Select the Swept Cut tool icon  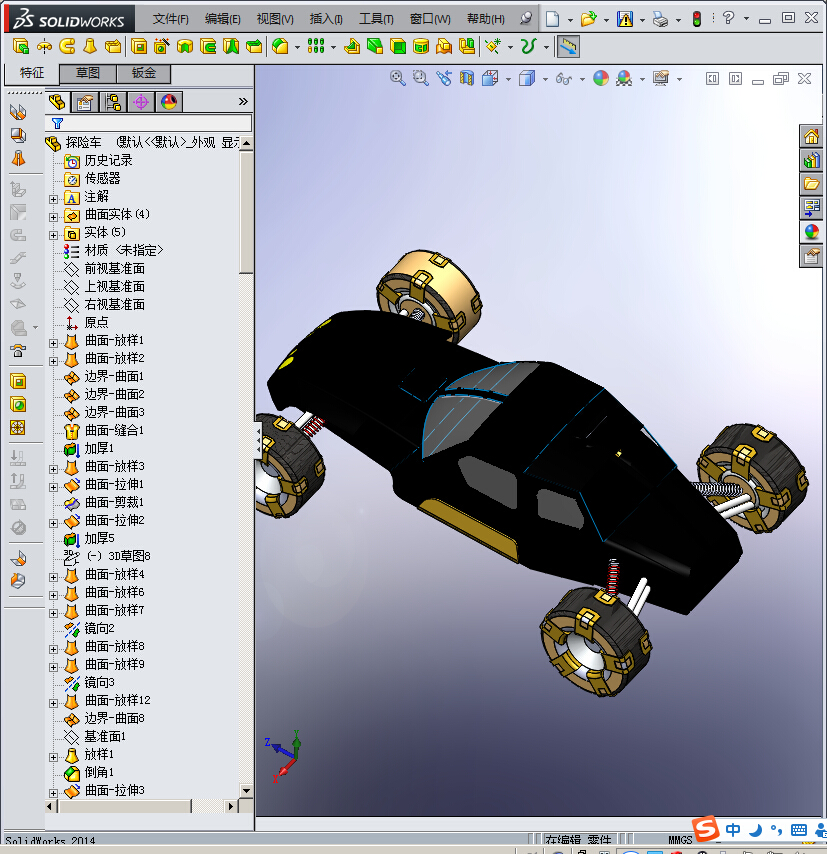pos(208,47)
